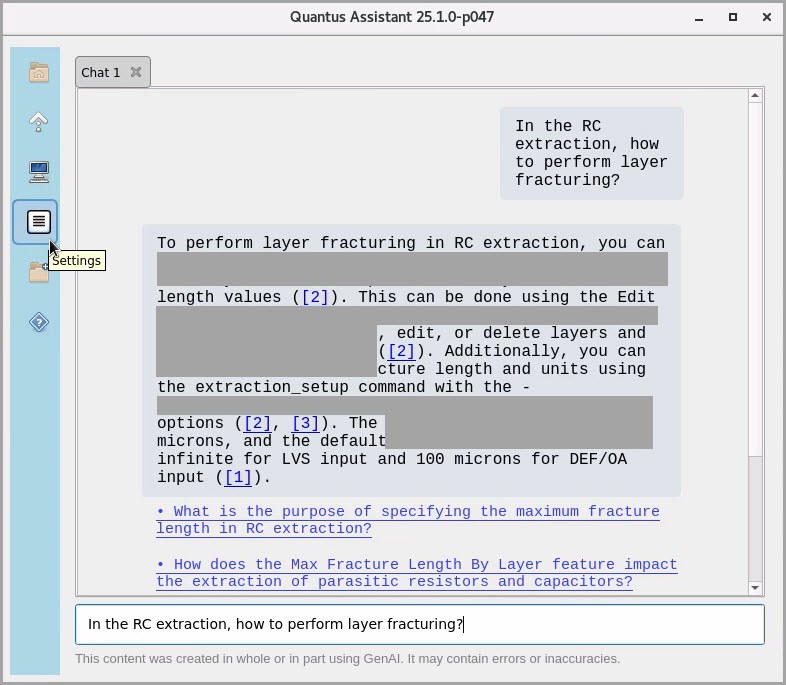Close the Quantus Assistant window
Image resolution: width=786 pixels, height=685 pixels.
click(766, 18)
